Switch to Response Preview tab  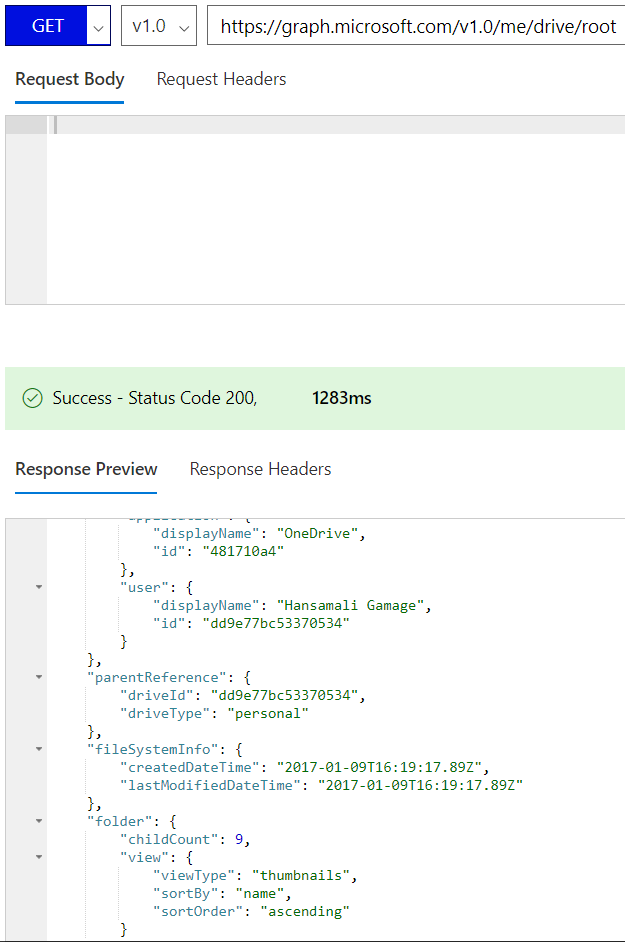[86, 469]
